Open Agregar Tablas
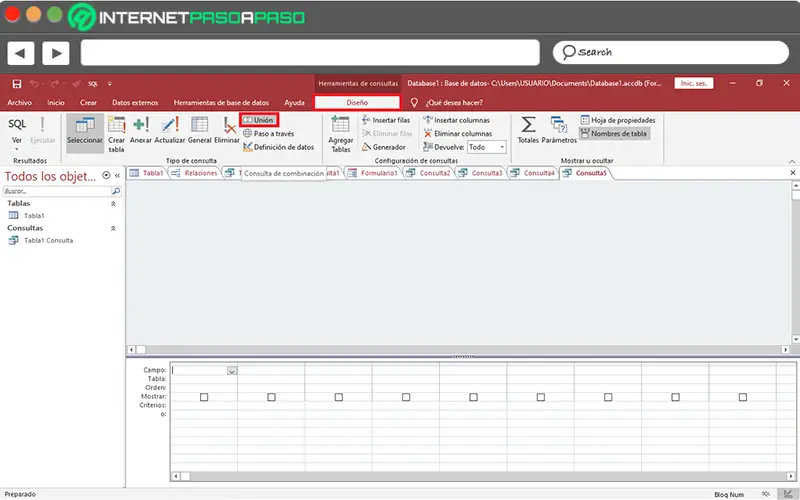 click(341, 134)
